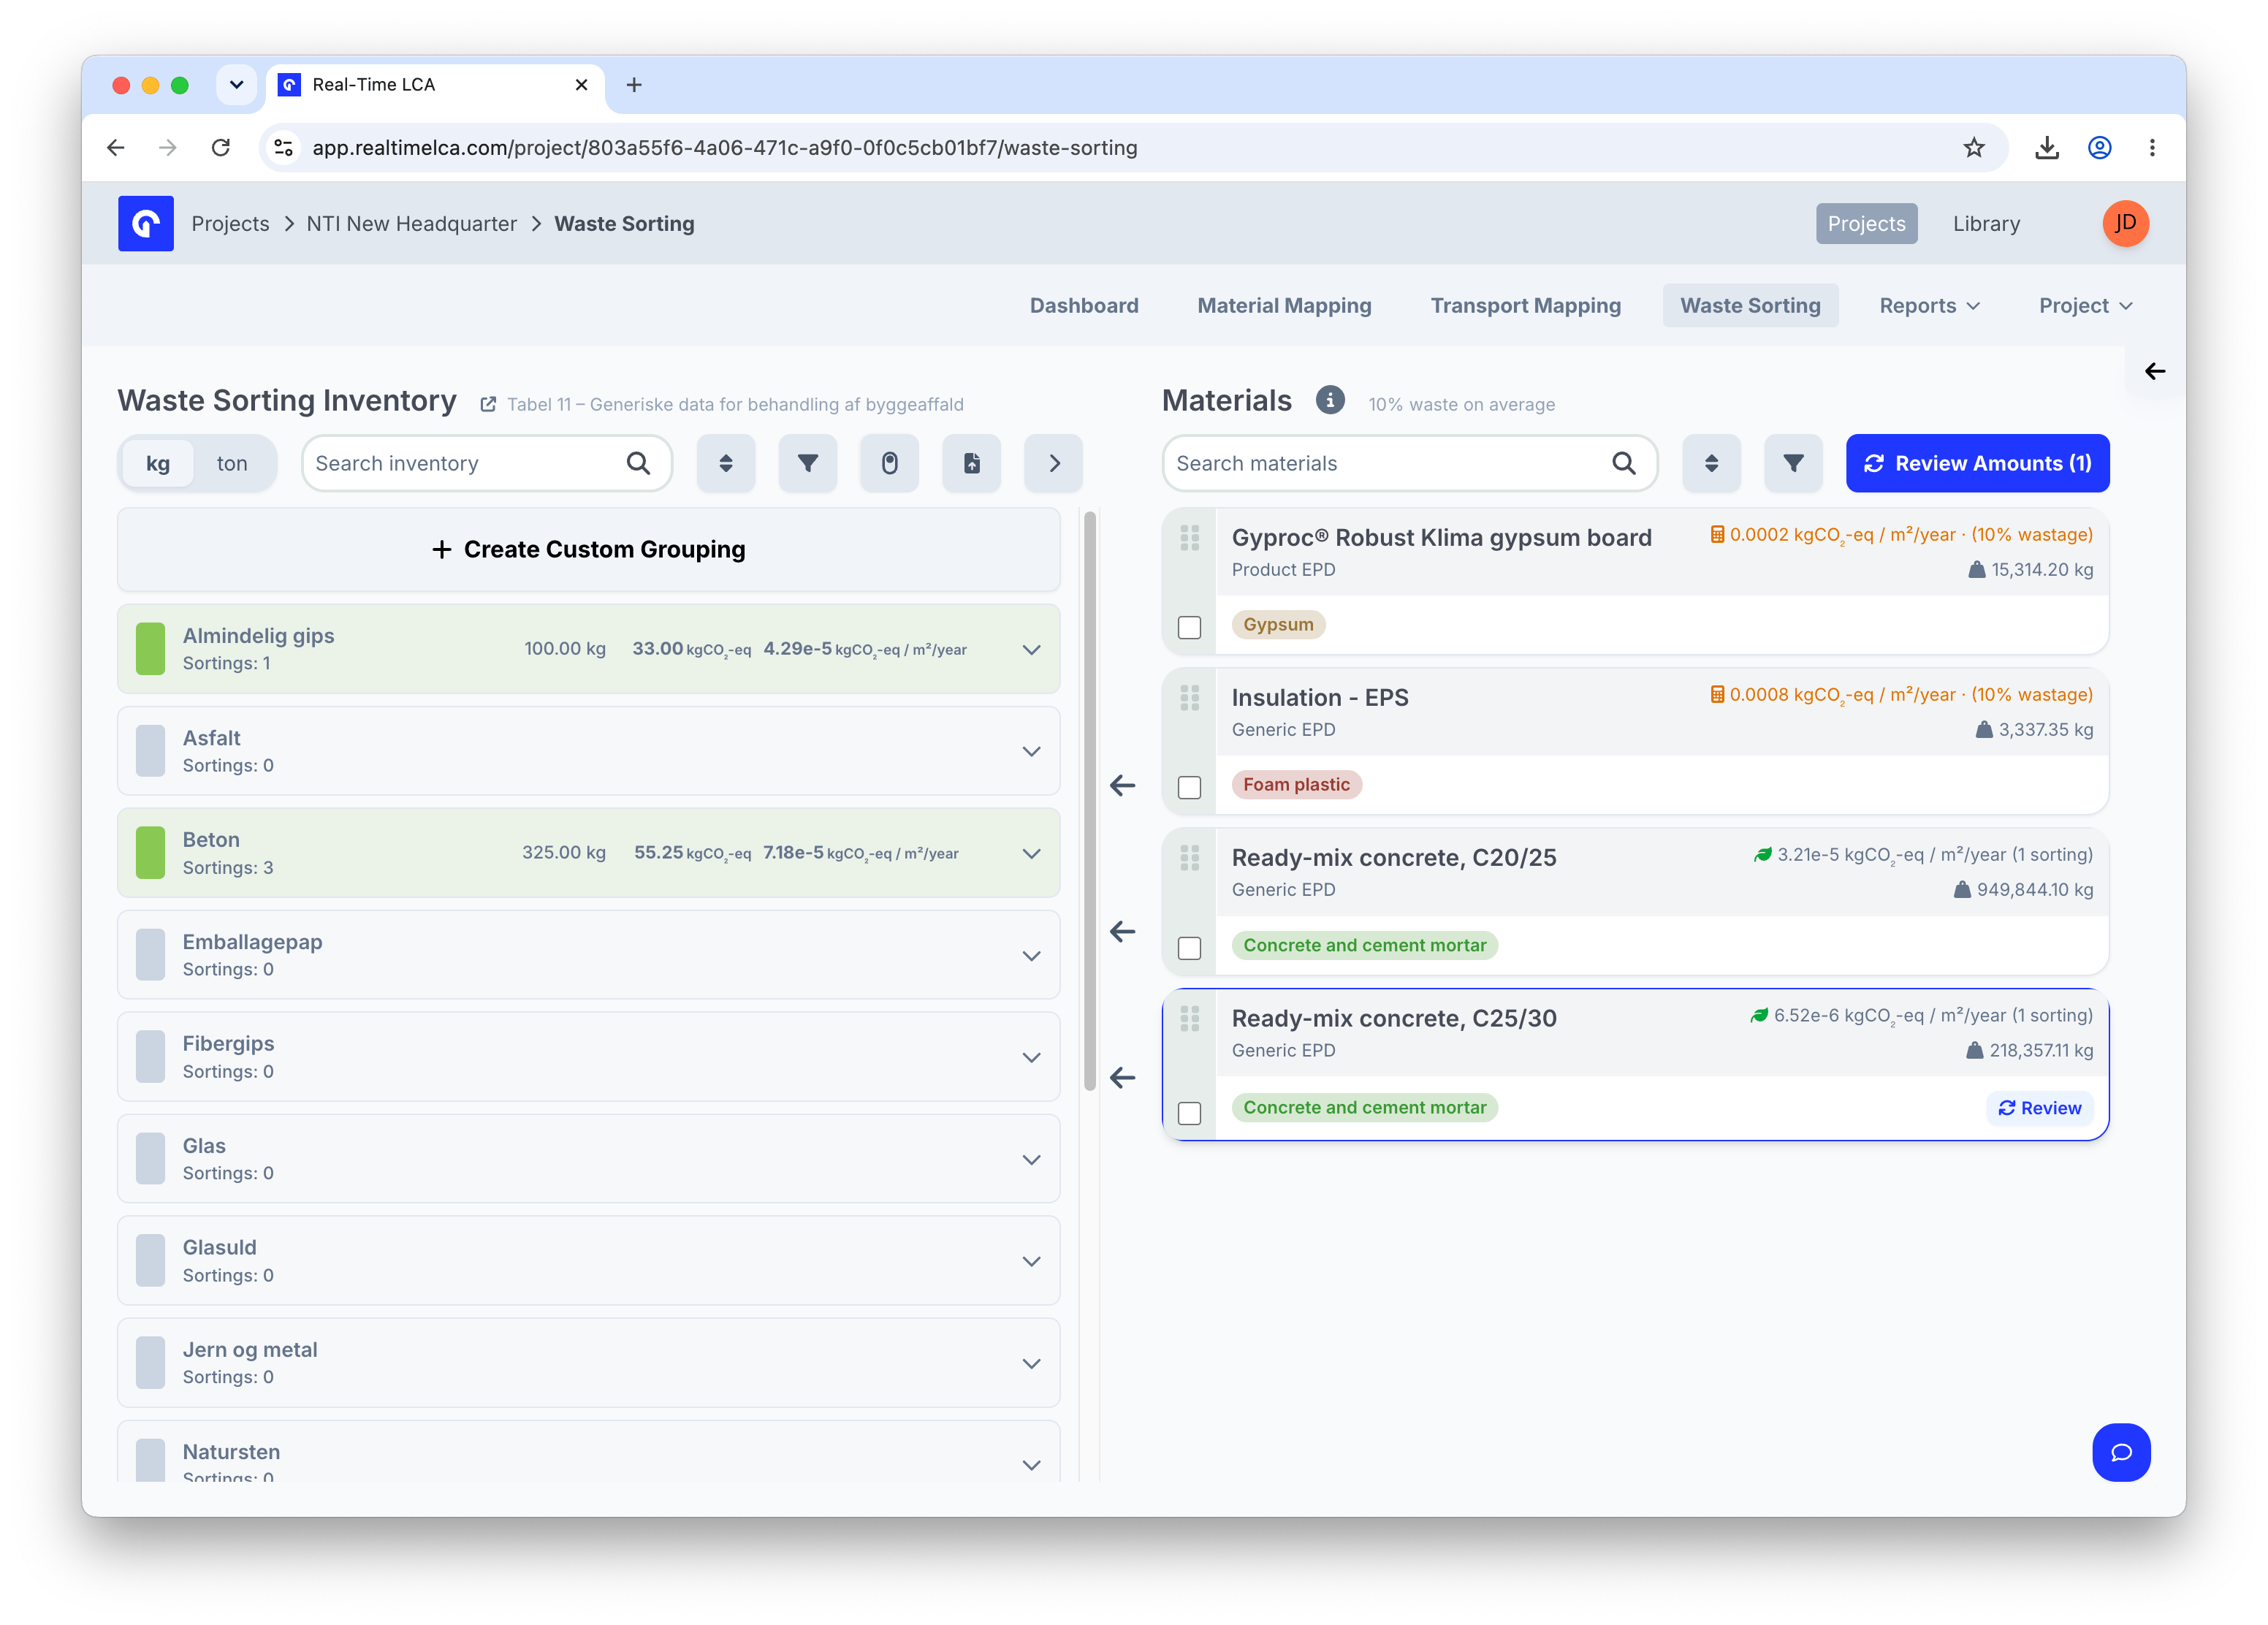Switch units to kg
This screenshot has height=1625, width=2268.
click(158, 463)
